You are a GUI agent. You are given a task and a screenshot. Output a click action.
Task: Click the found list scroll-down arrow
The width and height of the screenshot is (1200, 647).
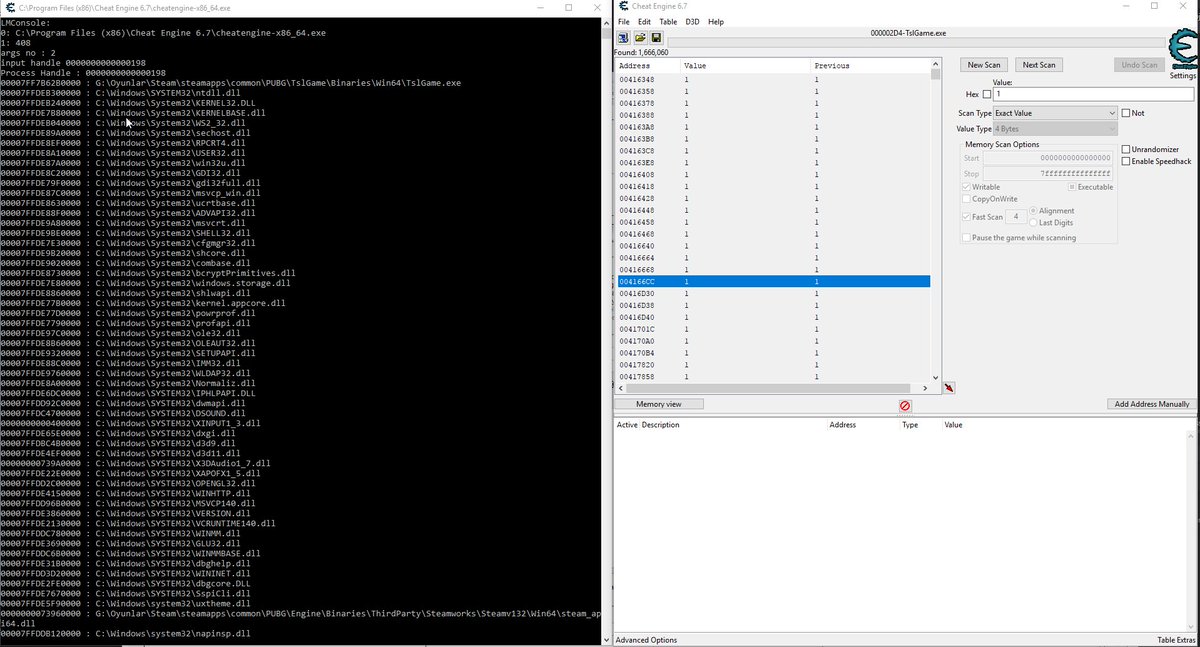tap(936, 377)
